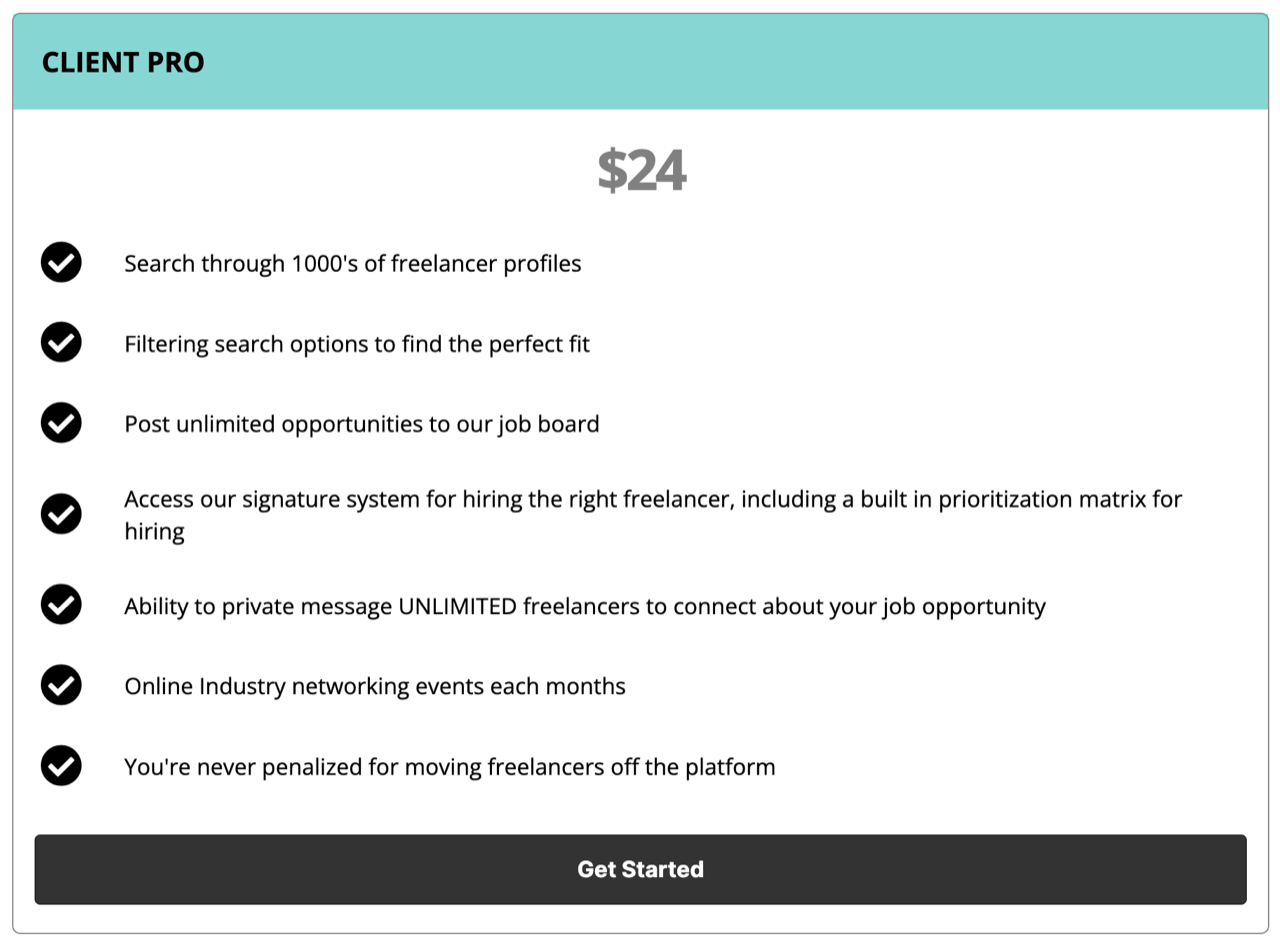Click checkmark icon beside signature hiring system

coord(61,514)
